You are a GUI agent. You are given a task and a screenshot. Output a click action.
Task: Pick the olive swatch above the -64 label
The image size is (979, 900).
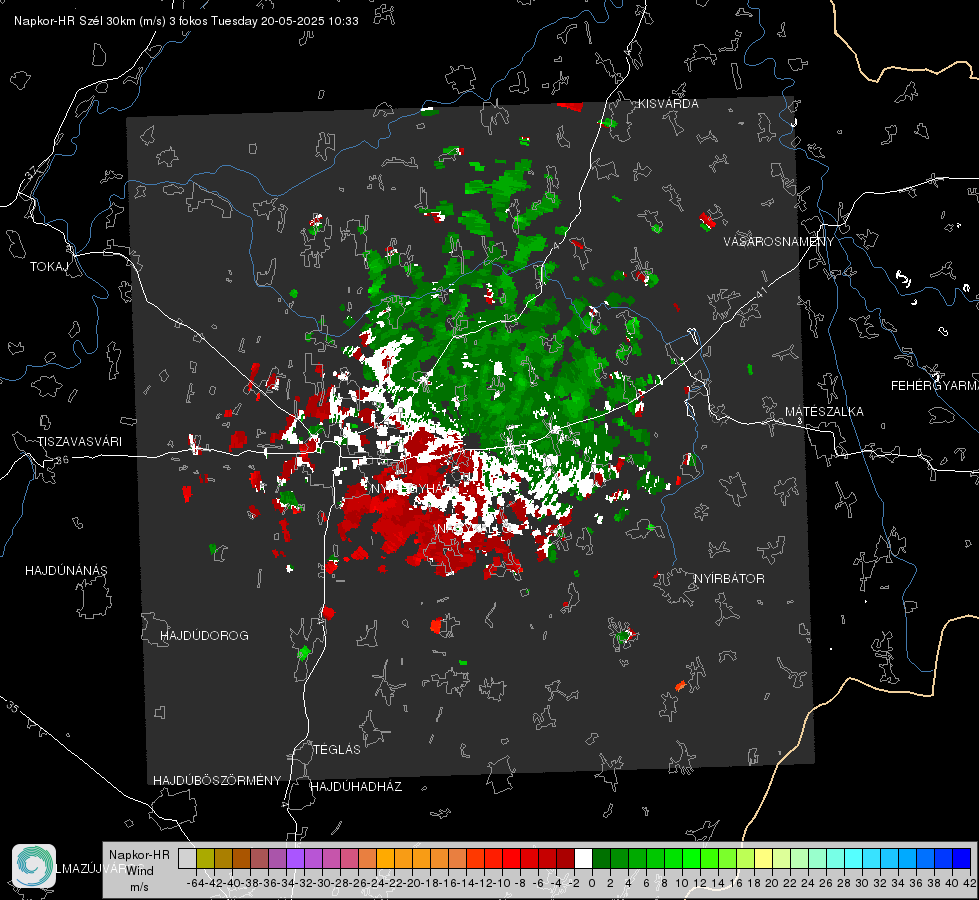click(205, 858)
